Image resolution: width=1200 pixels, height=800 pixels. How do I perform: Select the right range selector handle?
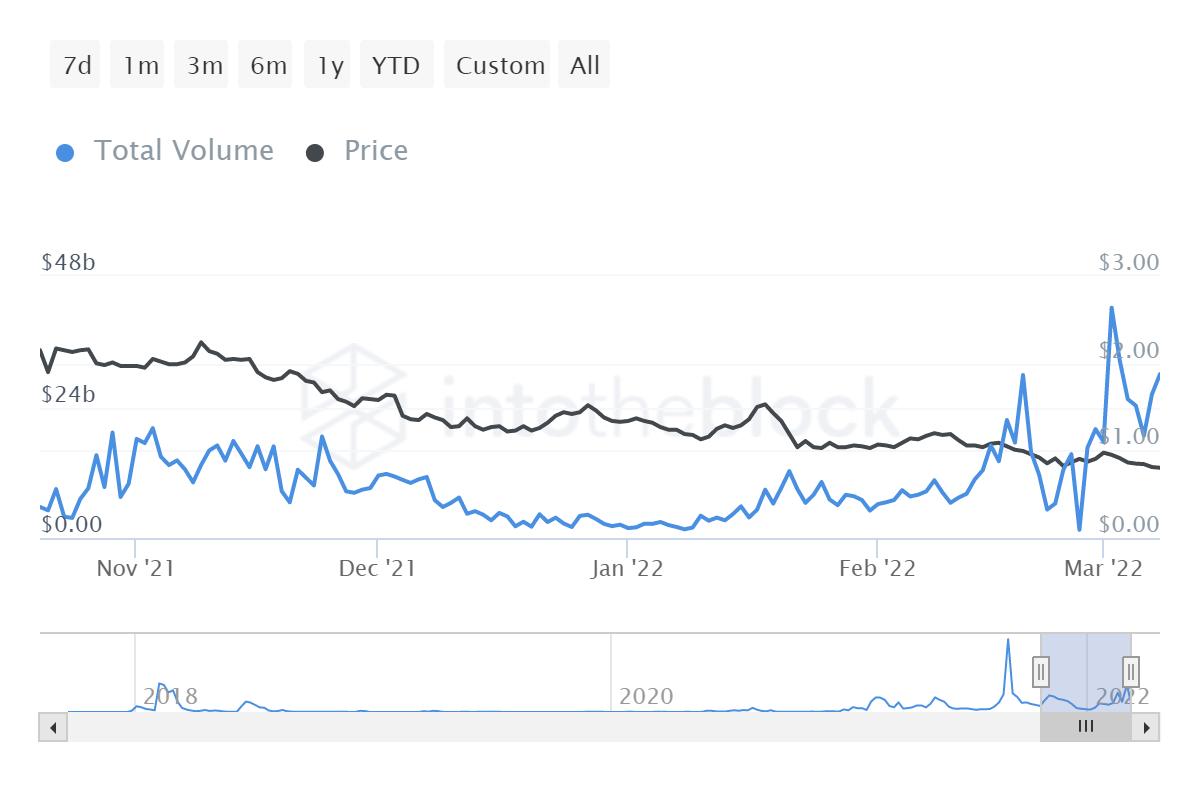[x=1129, y=672]
